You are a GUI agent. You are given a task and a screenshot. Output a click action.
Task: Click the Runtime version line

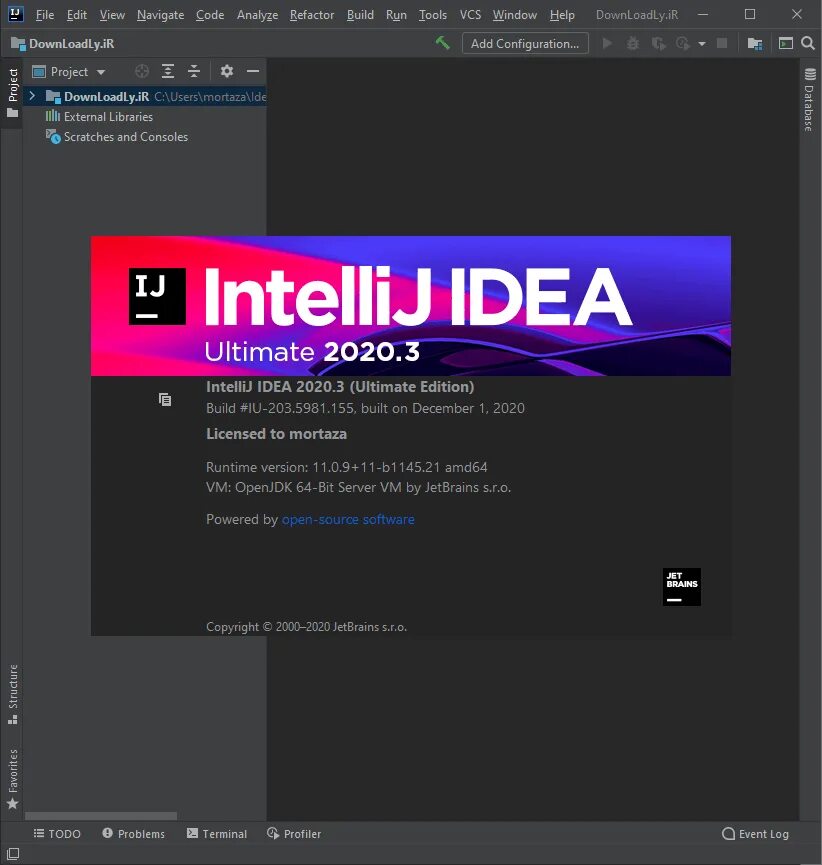346,467
